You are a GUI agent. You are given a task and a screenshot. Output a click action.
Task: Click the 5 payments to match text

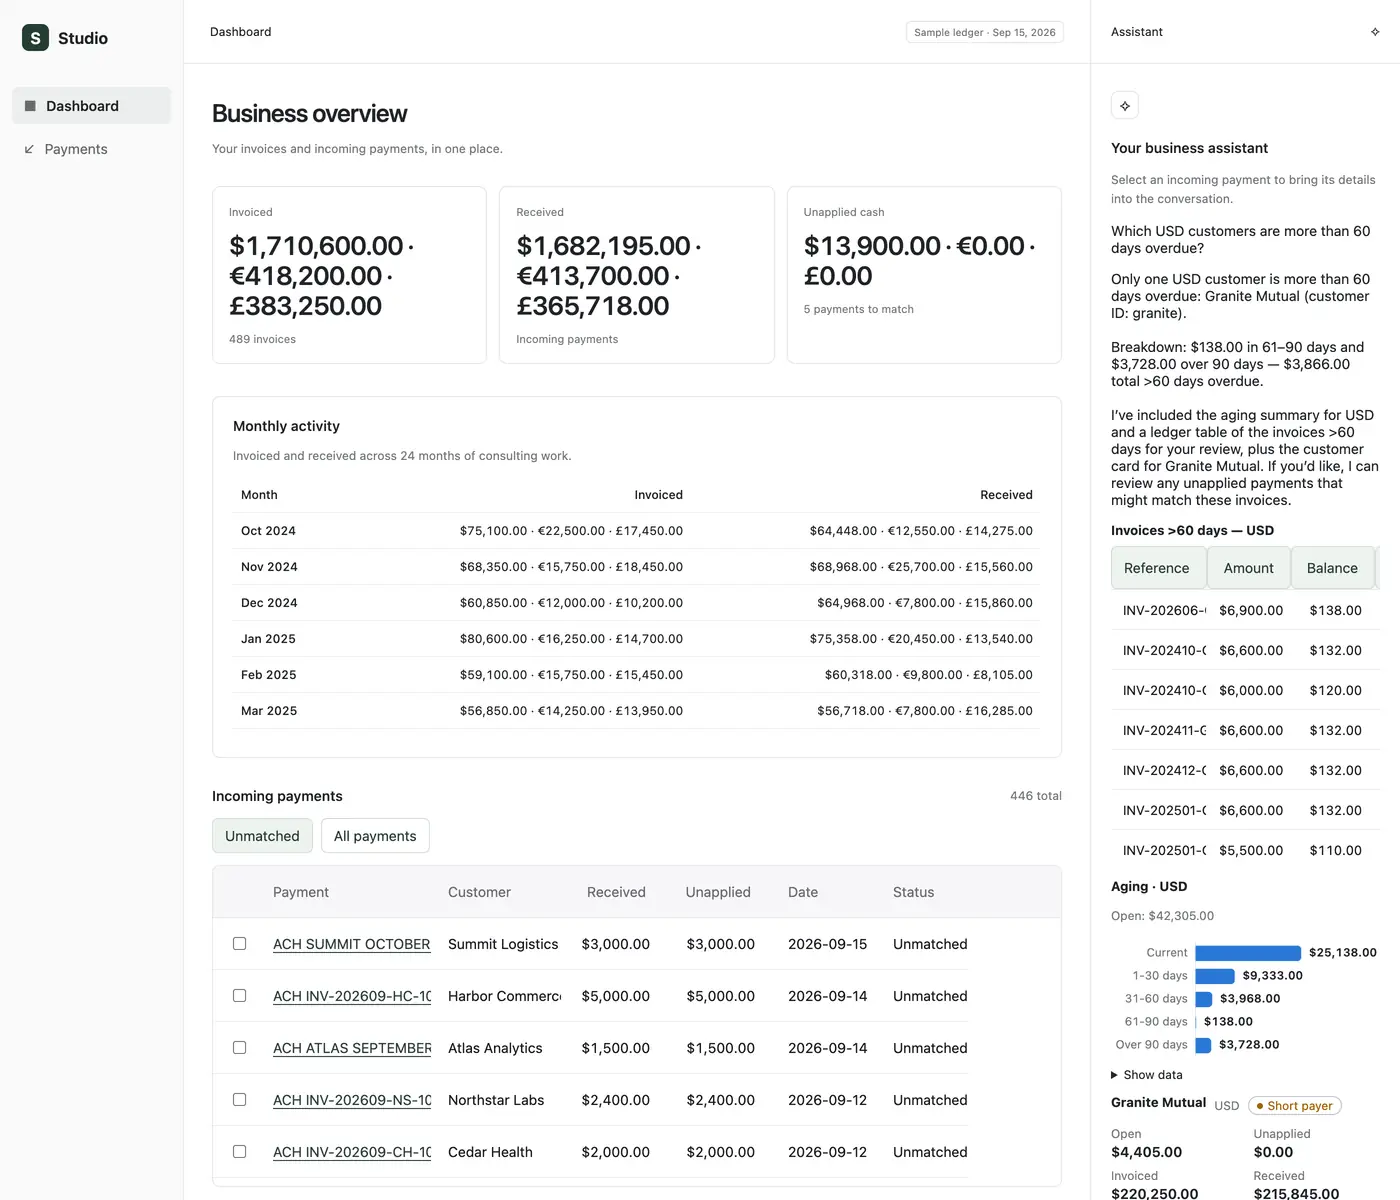[859, 309]
